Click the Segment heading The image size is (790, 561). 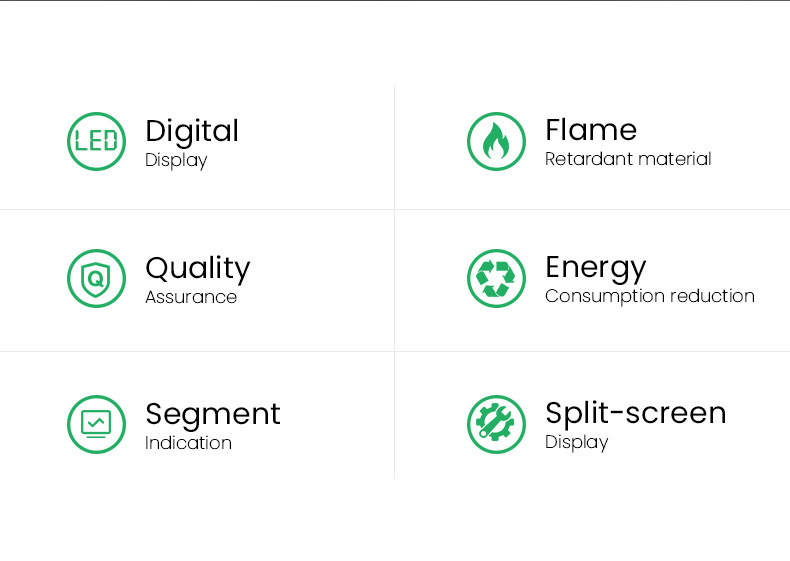(213, 413)
